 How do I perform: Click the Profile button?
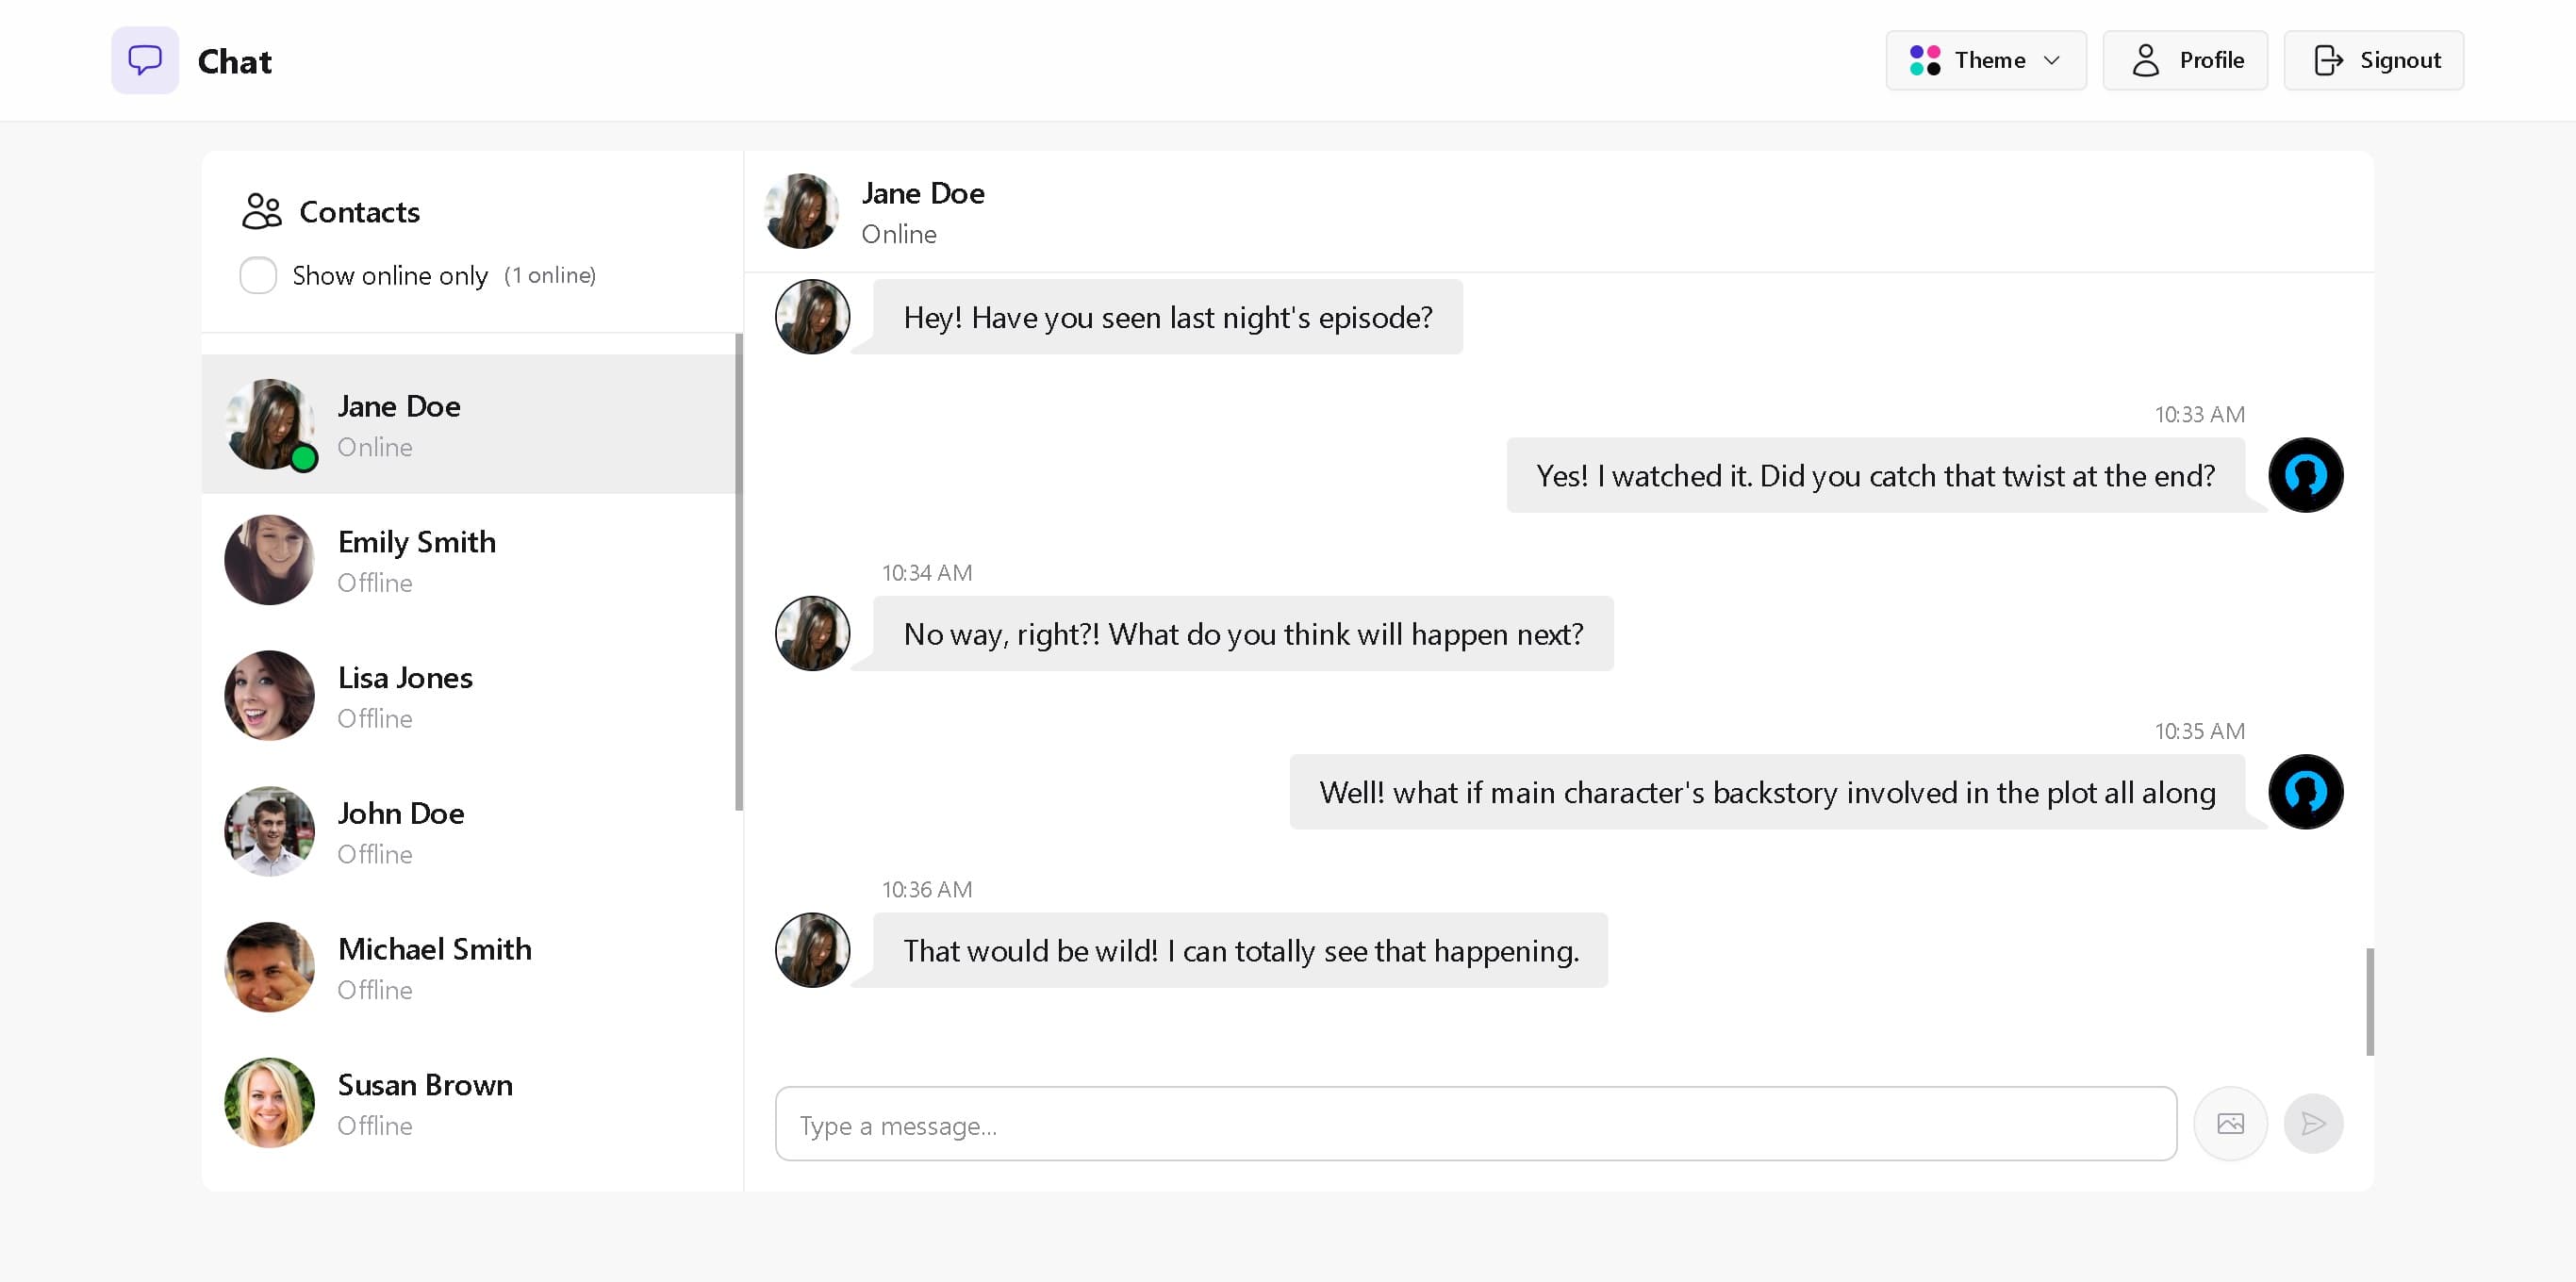2185,60
